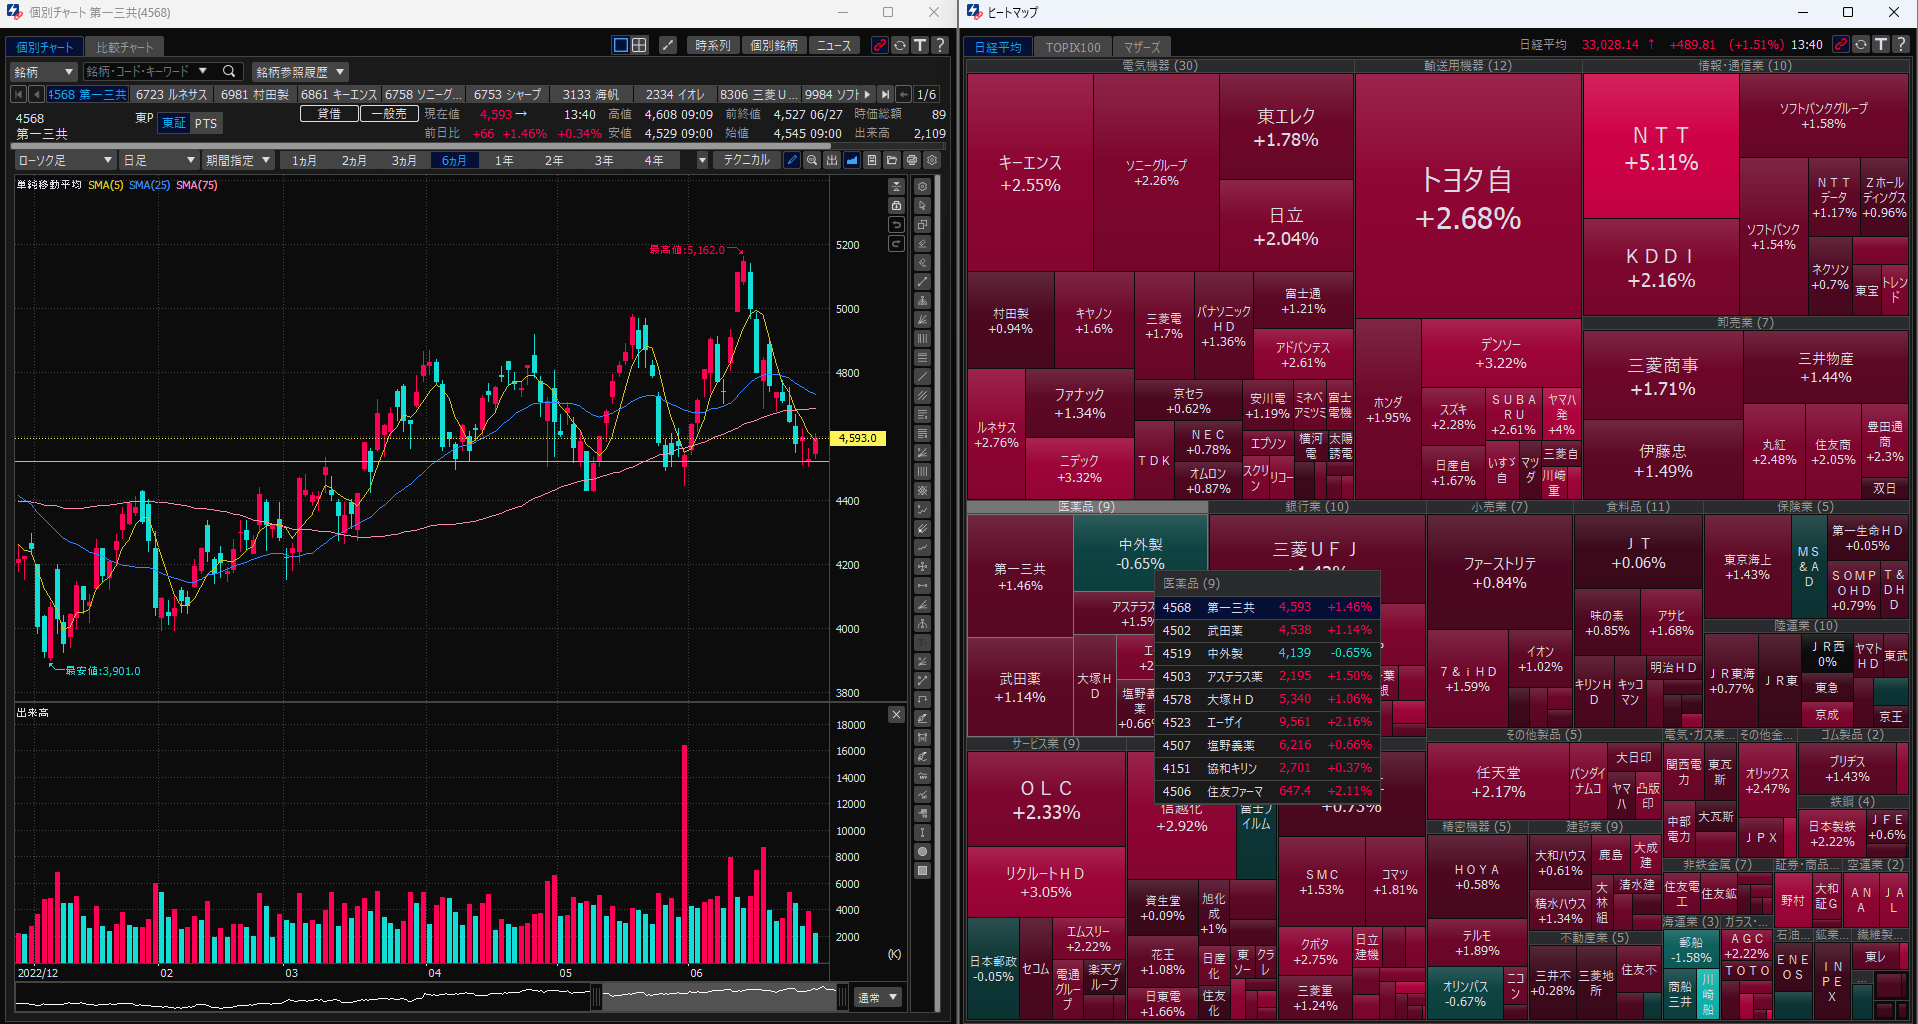This screenshot has width=1918, height=1024.
Task: Select the 東証 market toggle
Action: tap(174, 123)
